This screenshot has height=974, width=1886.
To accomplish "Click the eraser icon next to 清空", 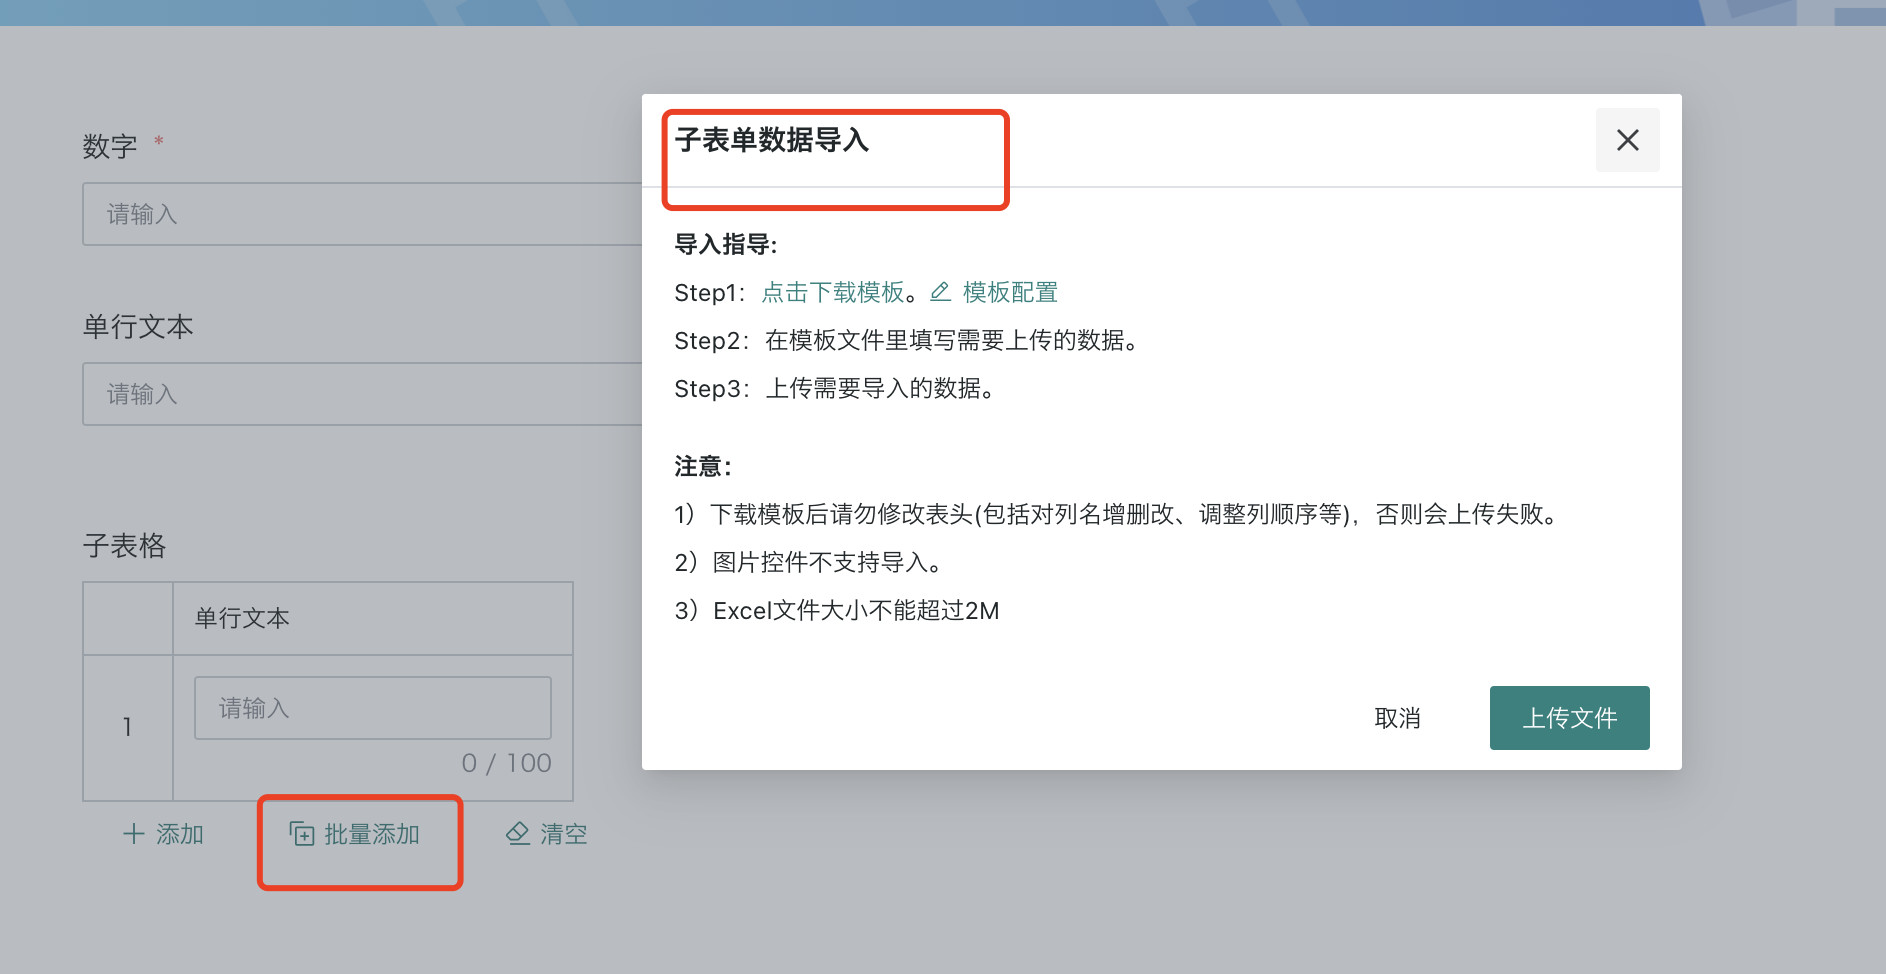I will 518,833.
